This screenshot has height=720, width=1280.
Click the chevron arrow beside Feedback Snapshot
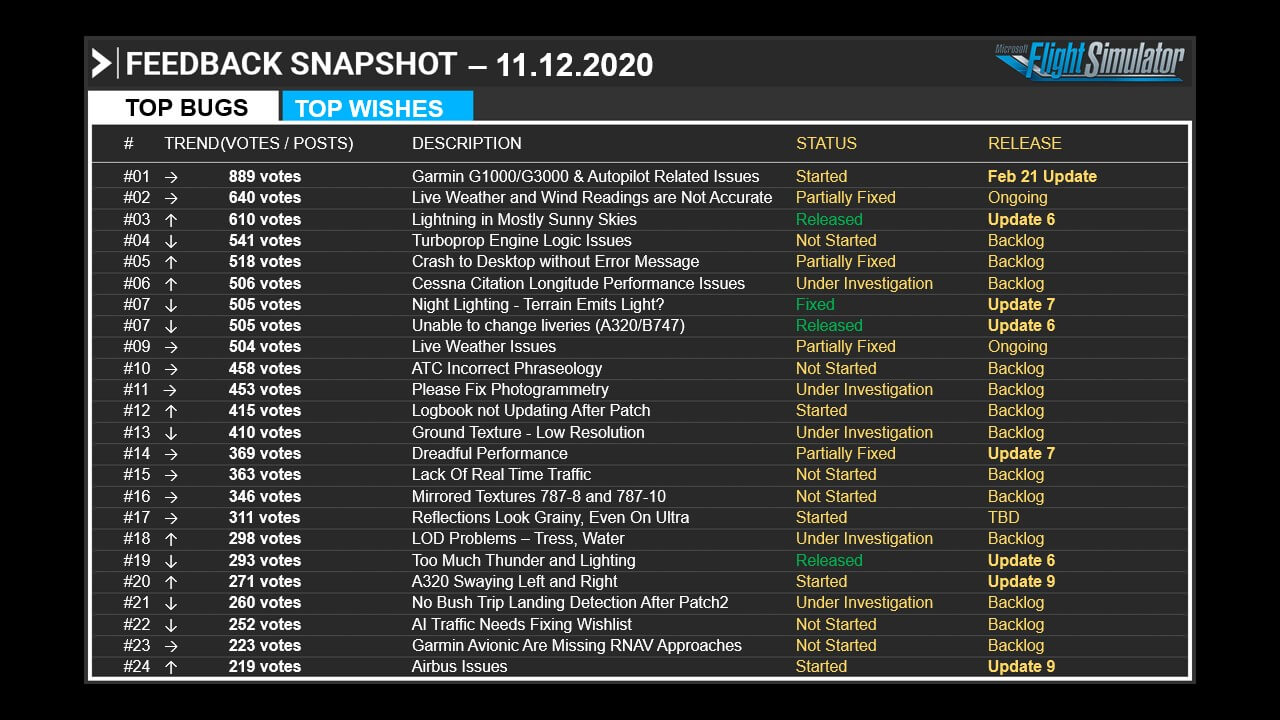click(101, 64)
